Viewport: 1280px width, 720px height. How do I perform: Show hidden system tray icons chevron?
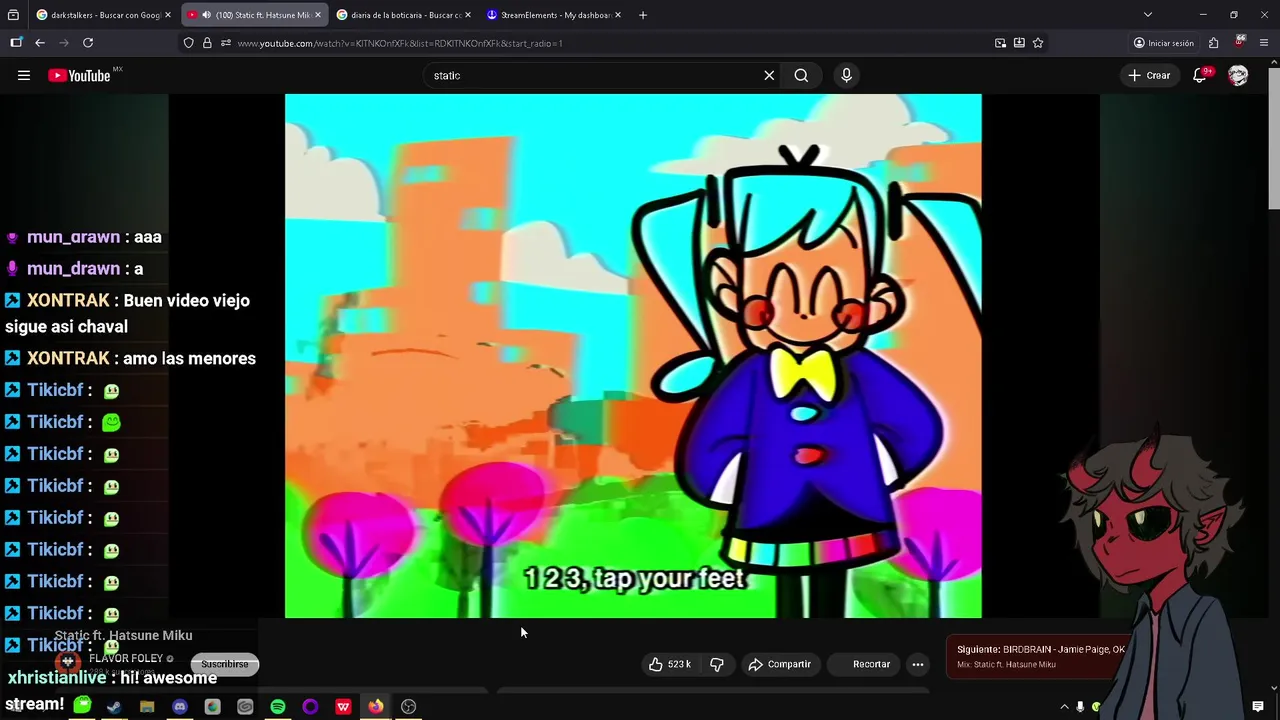point(1064,707)
